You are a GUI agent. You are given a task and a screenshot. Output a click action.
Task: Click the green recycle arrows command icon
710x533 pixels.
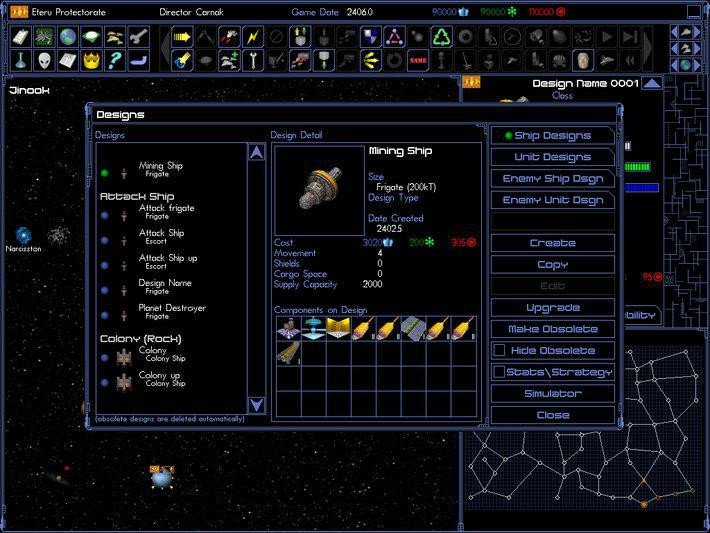tap(441, 37)
